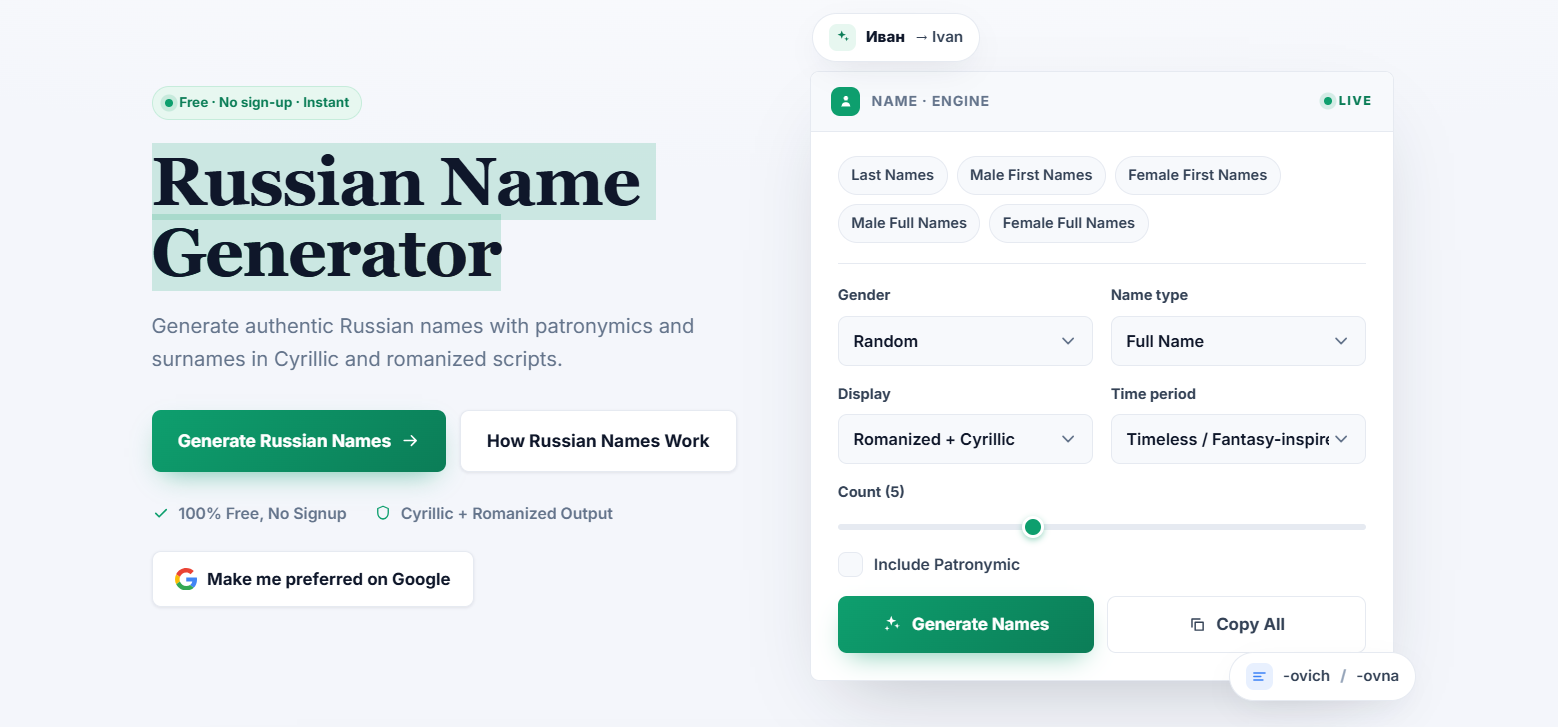Click the Google logo icon

186,579
